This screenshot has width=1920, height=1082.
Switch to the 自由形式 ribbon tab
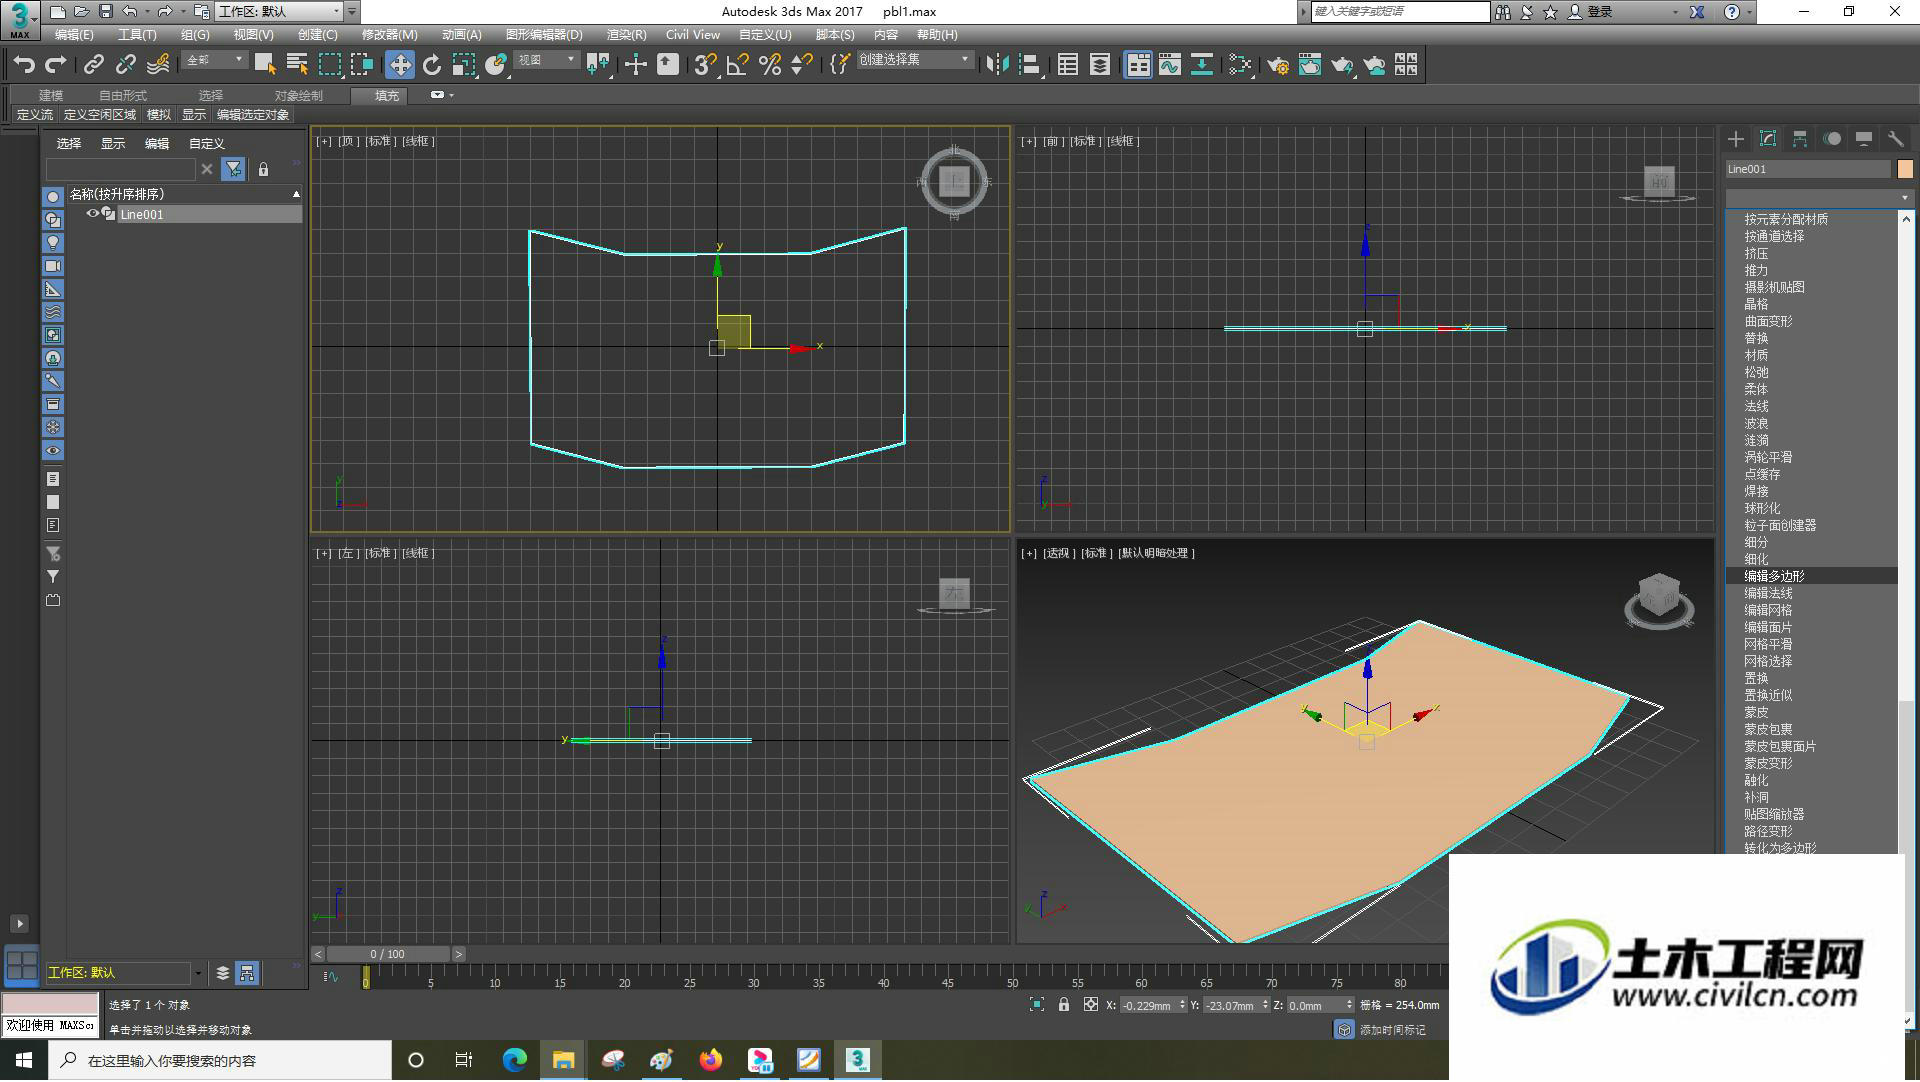(x=123, y=96)
